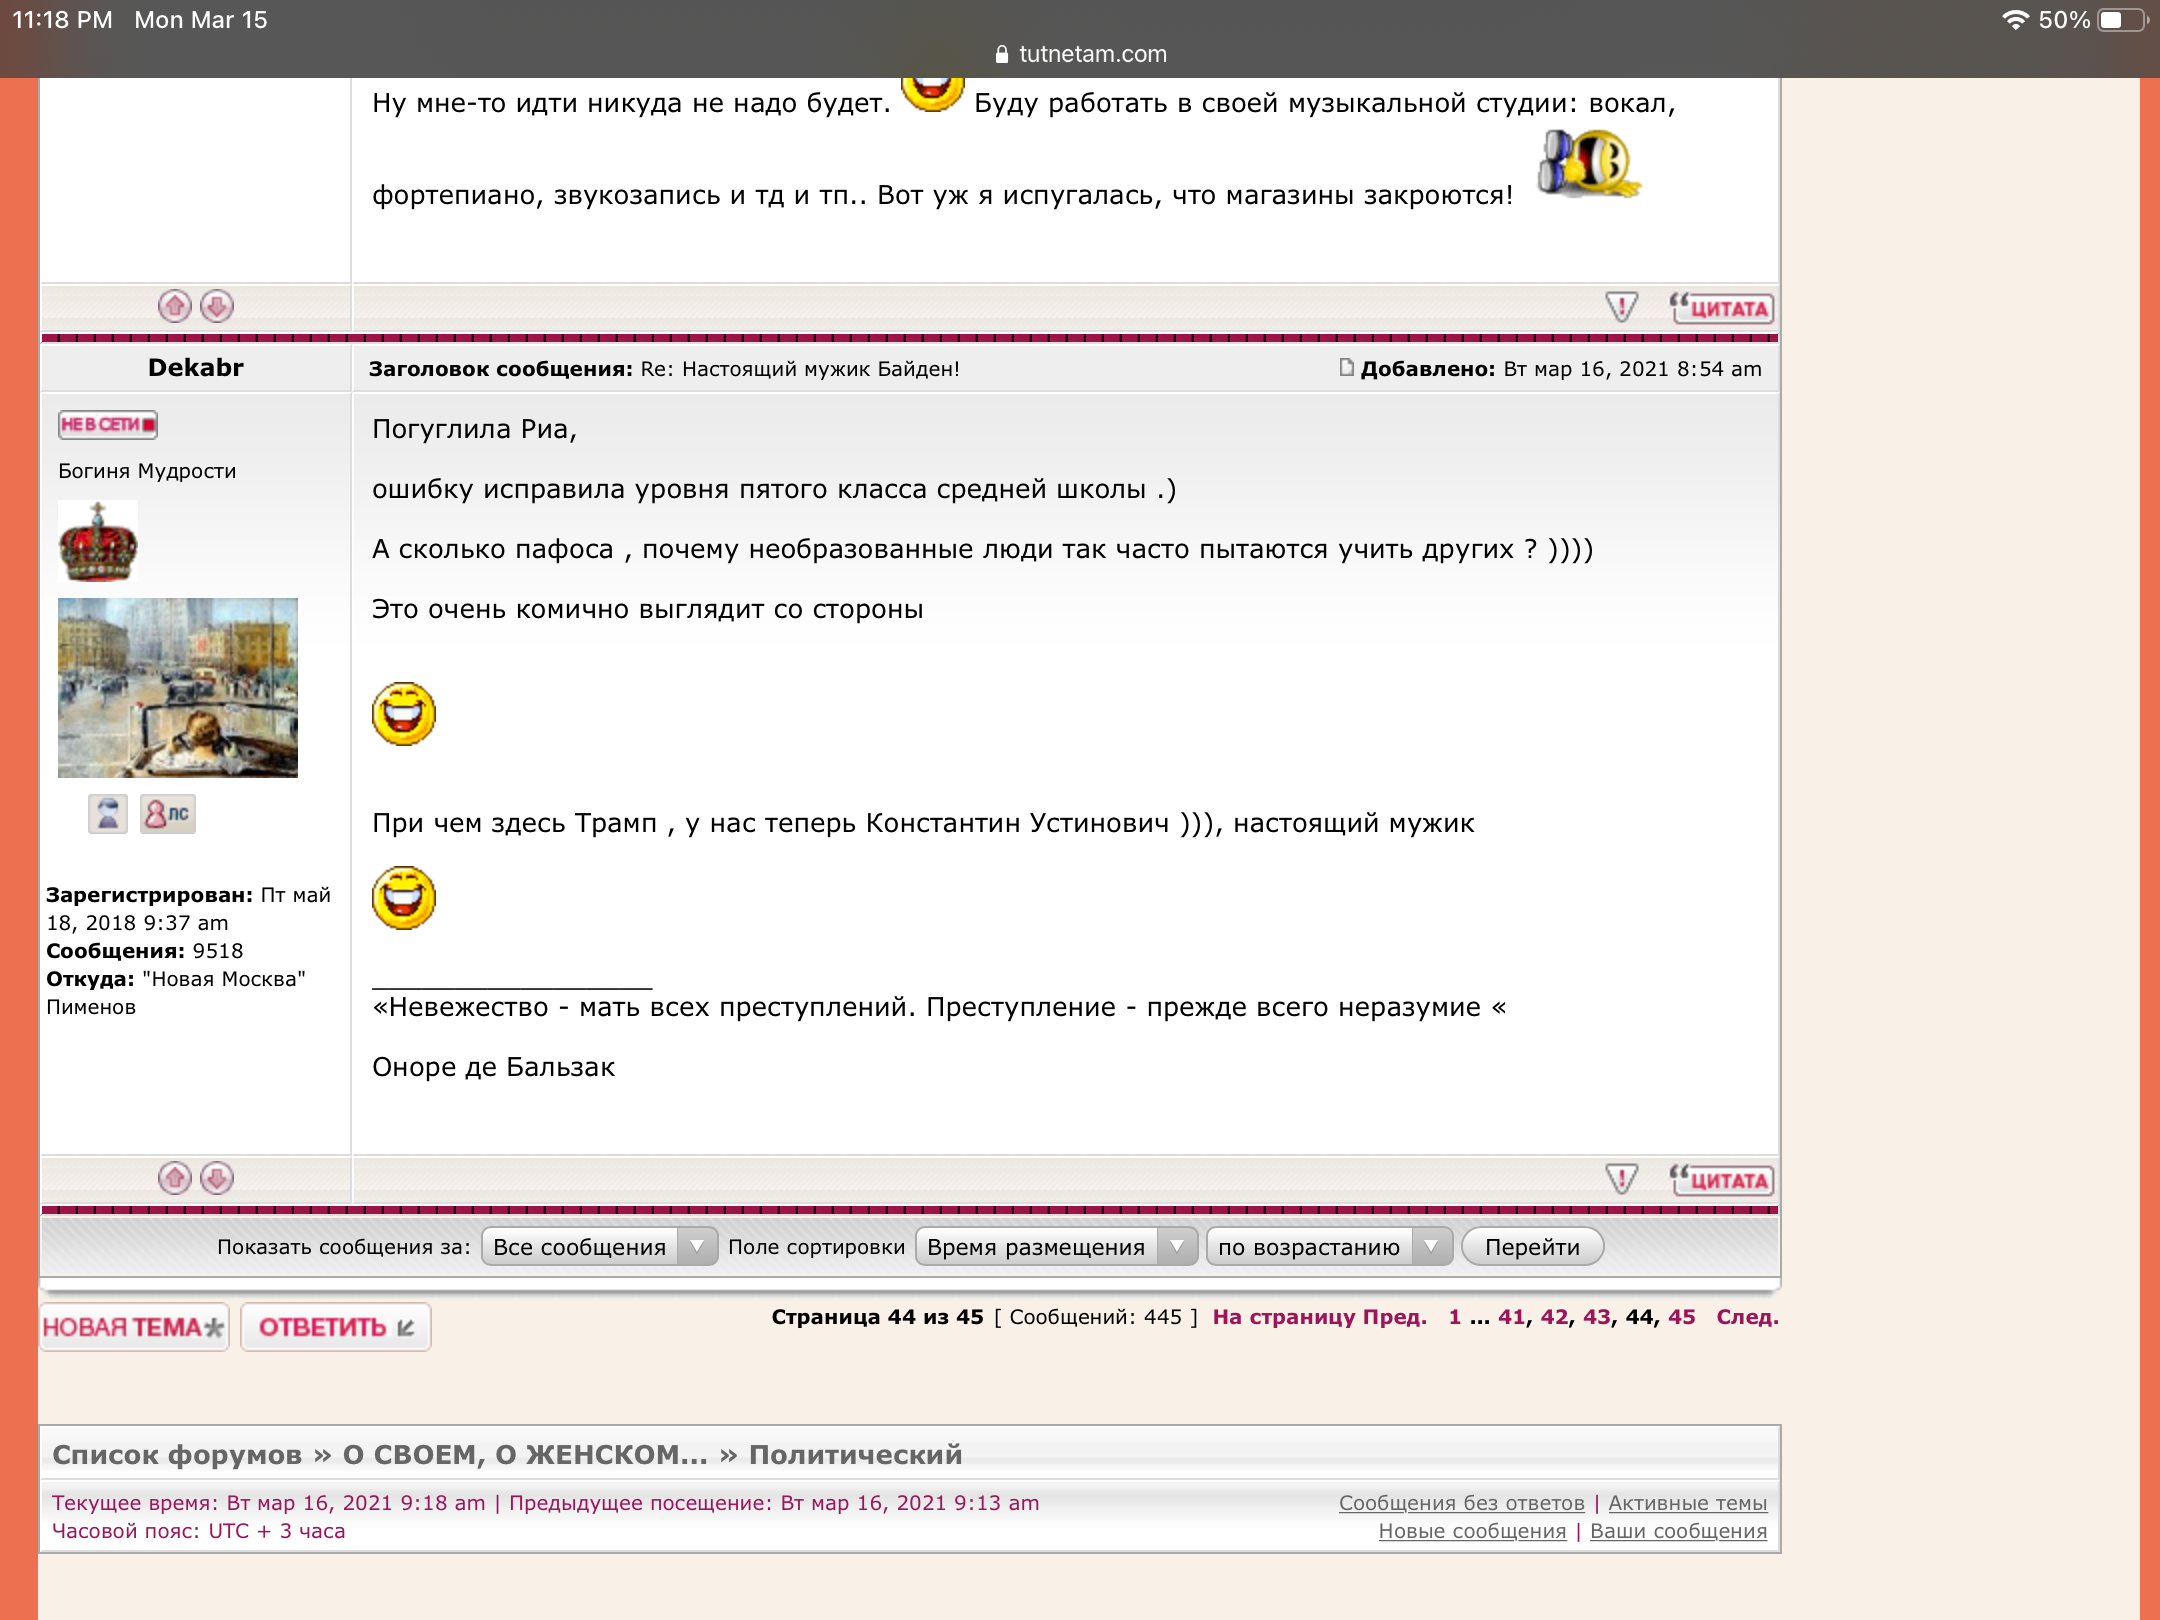Viewport: 2160px width, 1620px height.
Task: Send private message via ЛС icon
Action: click(167, 814)
